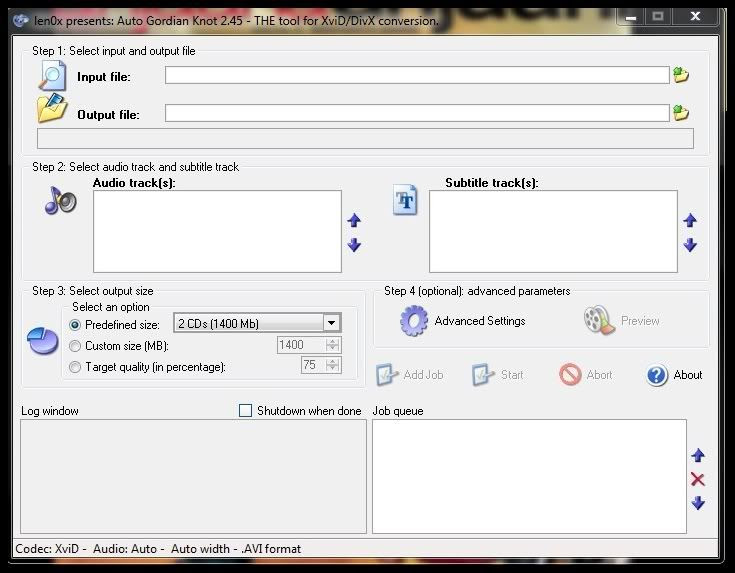Click the Preview button label
Viewport: 735px width, 573px height.
click(x=640, y=321)
